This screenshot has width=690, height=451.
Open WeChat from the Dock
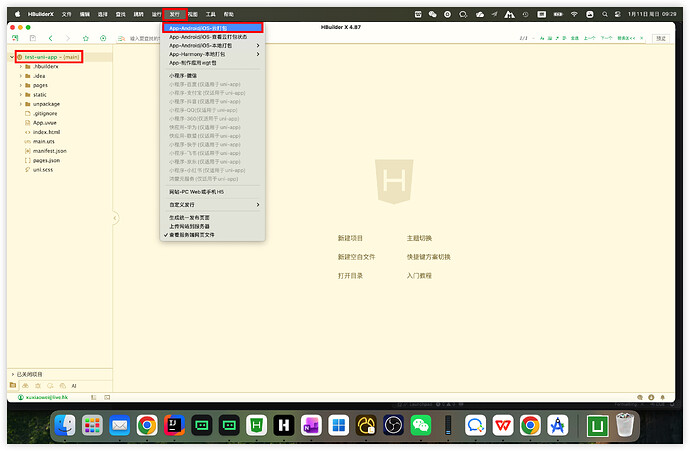(x=421, y=425)
